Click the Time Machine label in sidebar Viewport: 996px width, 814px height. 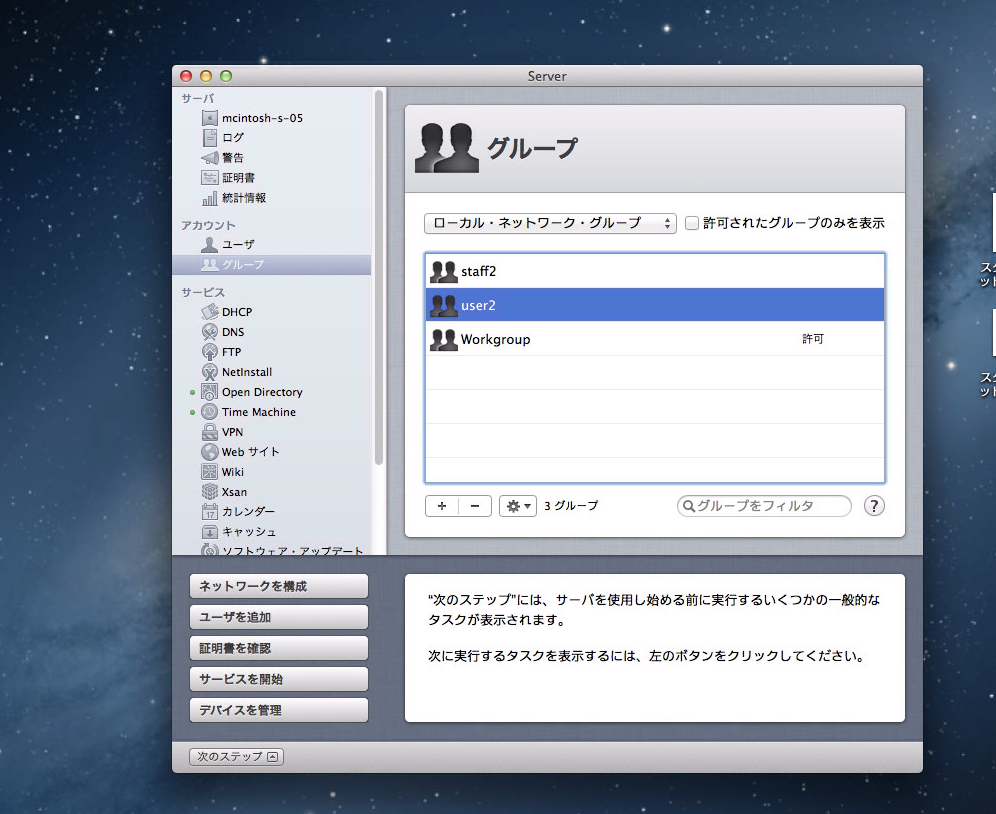click(259, 412)
